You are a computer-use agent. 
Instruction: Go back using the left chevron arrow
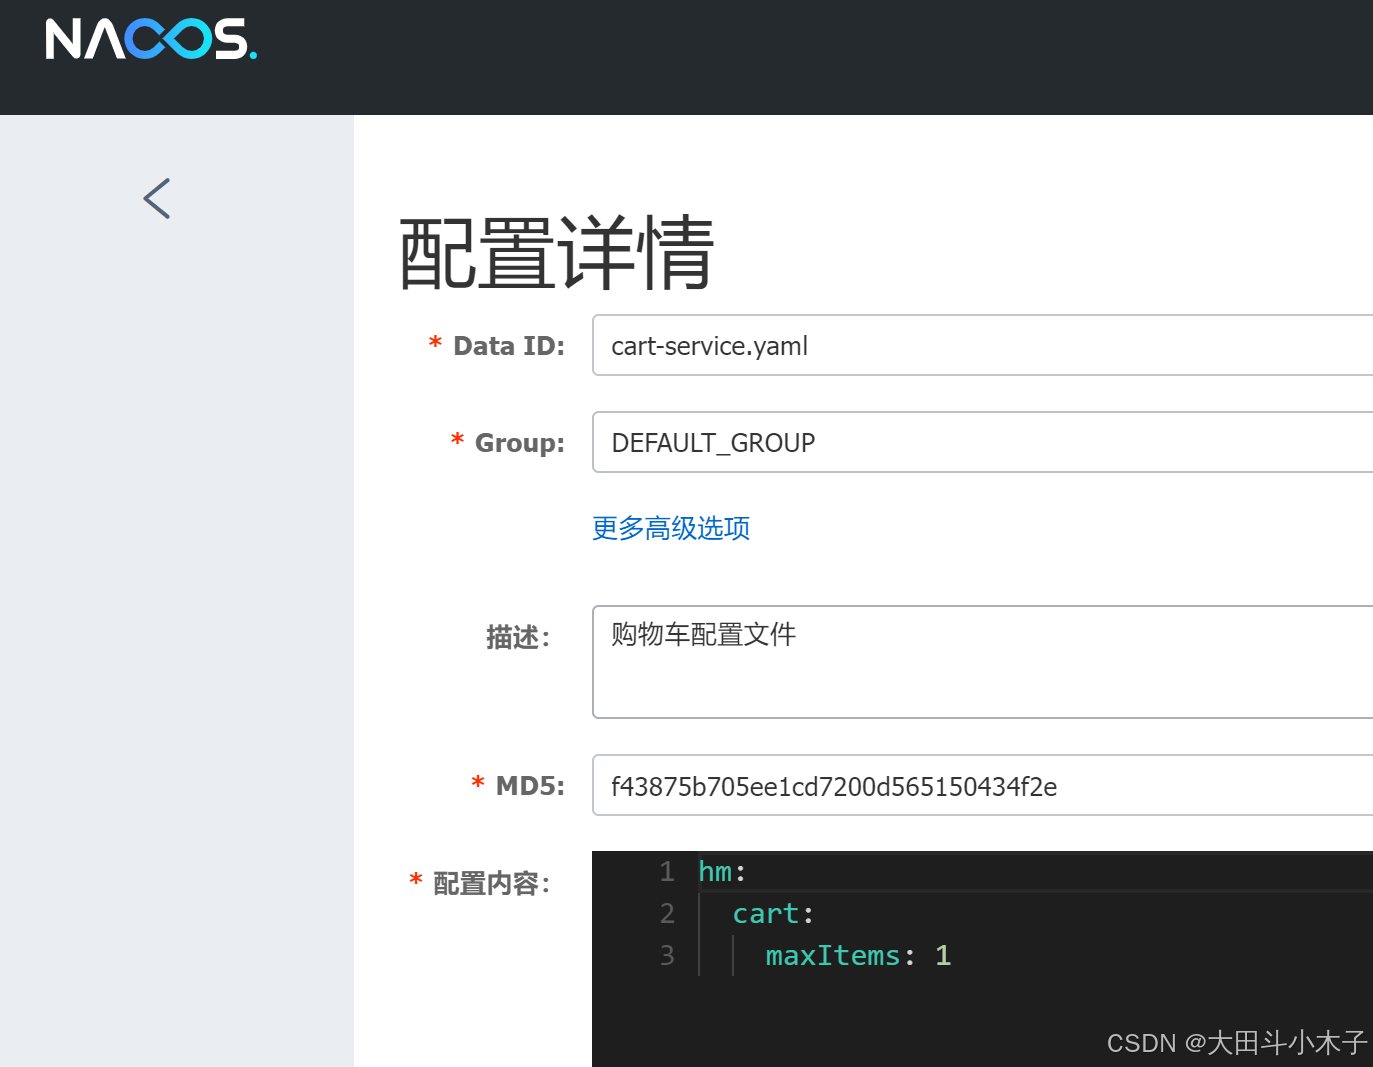tap(157, 198)
